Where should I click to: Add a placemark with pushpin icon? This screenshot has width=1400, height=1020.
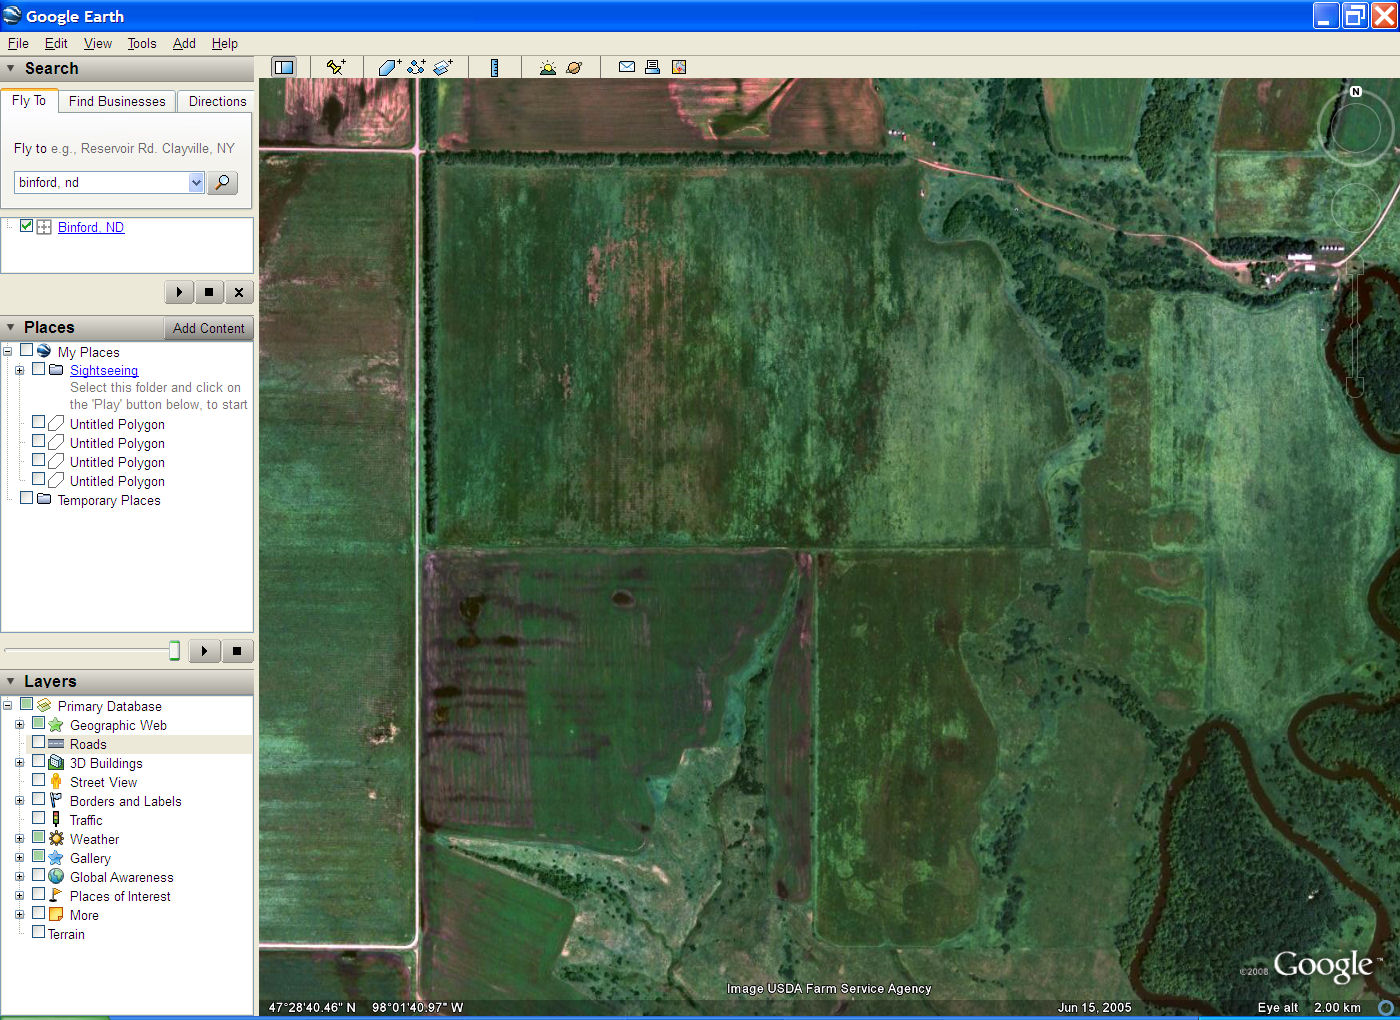(336, 67)
